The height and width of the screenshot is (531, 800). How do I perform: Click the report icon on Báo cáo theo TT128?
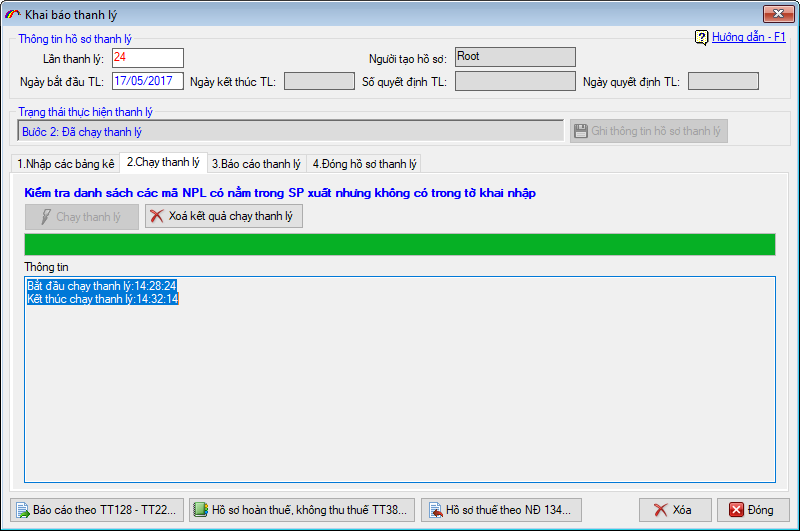click(23, 510)
